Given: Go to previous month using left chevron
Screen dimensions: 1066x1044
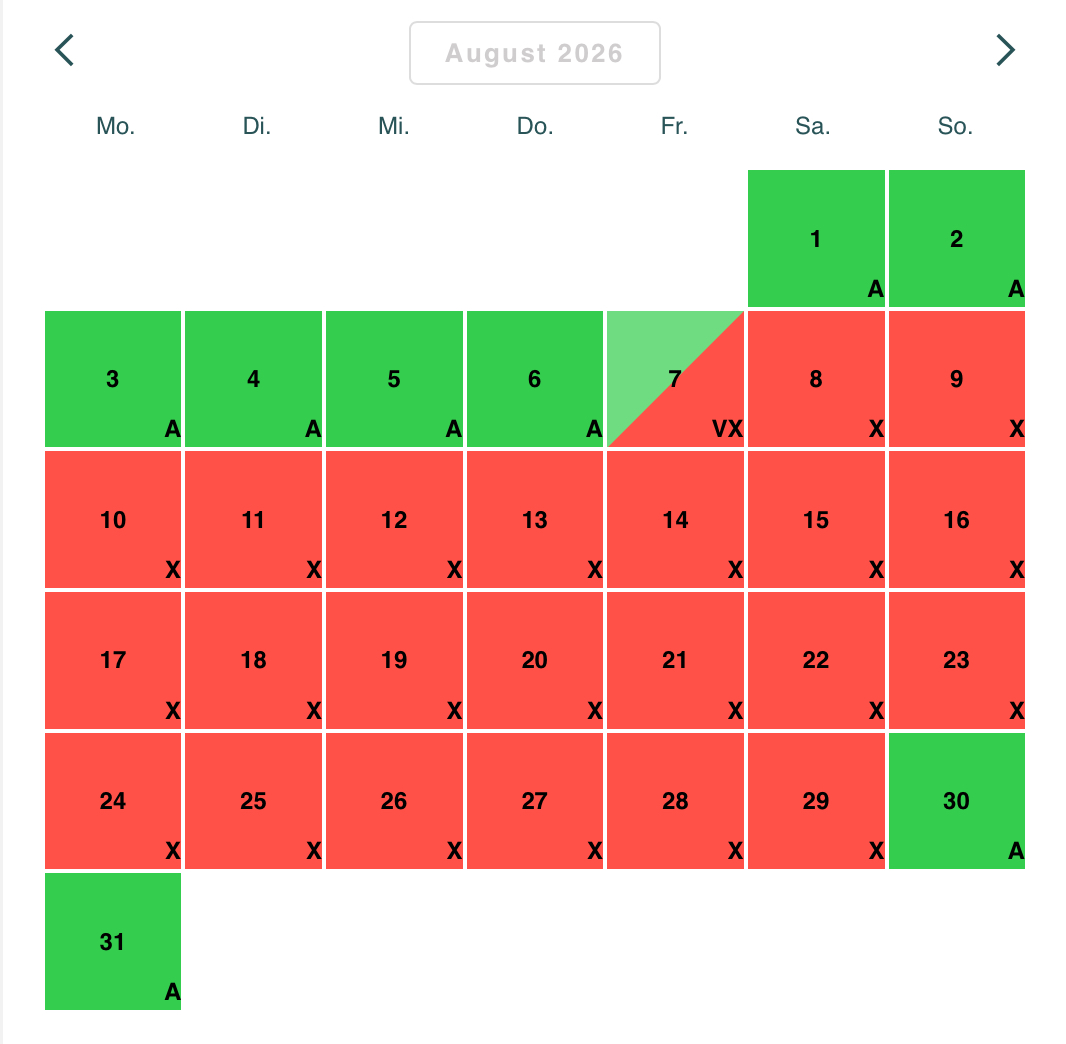Looking at the screenshot, I should tap(65, 50).
